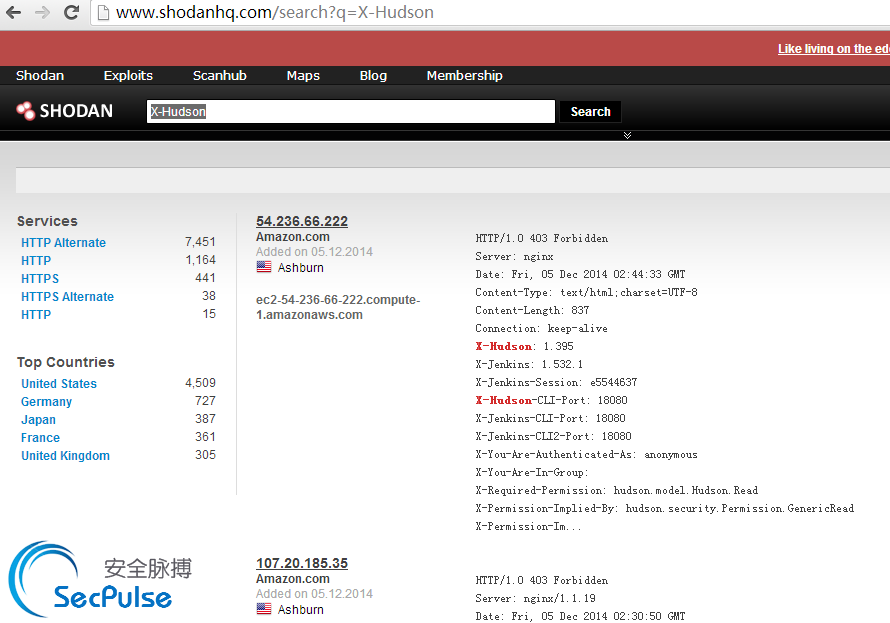Click Ashburn under 107.20.185.35
This screenshot has height=623, width=890.
(301, 609)
